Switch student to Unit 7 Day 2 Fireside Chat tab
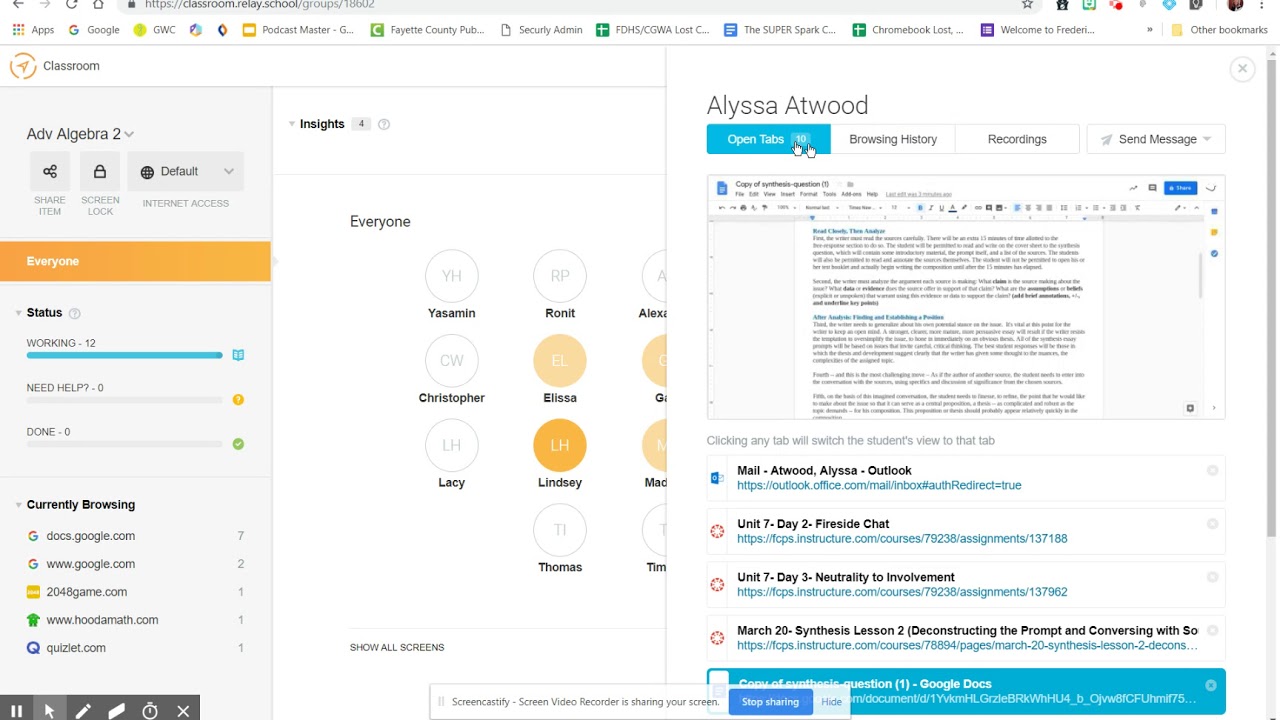The image size is (1280, 720). pos(966,531)
